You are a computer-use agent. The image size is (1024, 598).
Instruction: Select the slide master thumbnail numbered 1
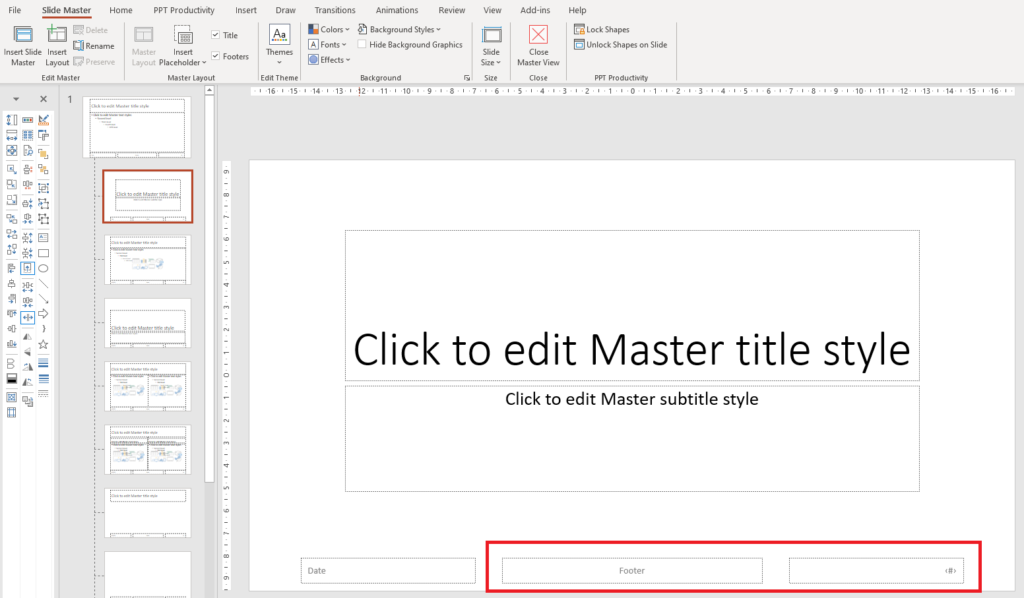point(136,127)
